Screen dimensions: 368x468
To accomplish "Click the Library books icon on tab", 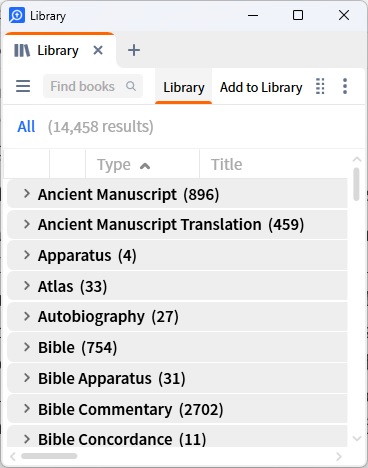I will point(22,51).
